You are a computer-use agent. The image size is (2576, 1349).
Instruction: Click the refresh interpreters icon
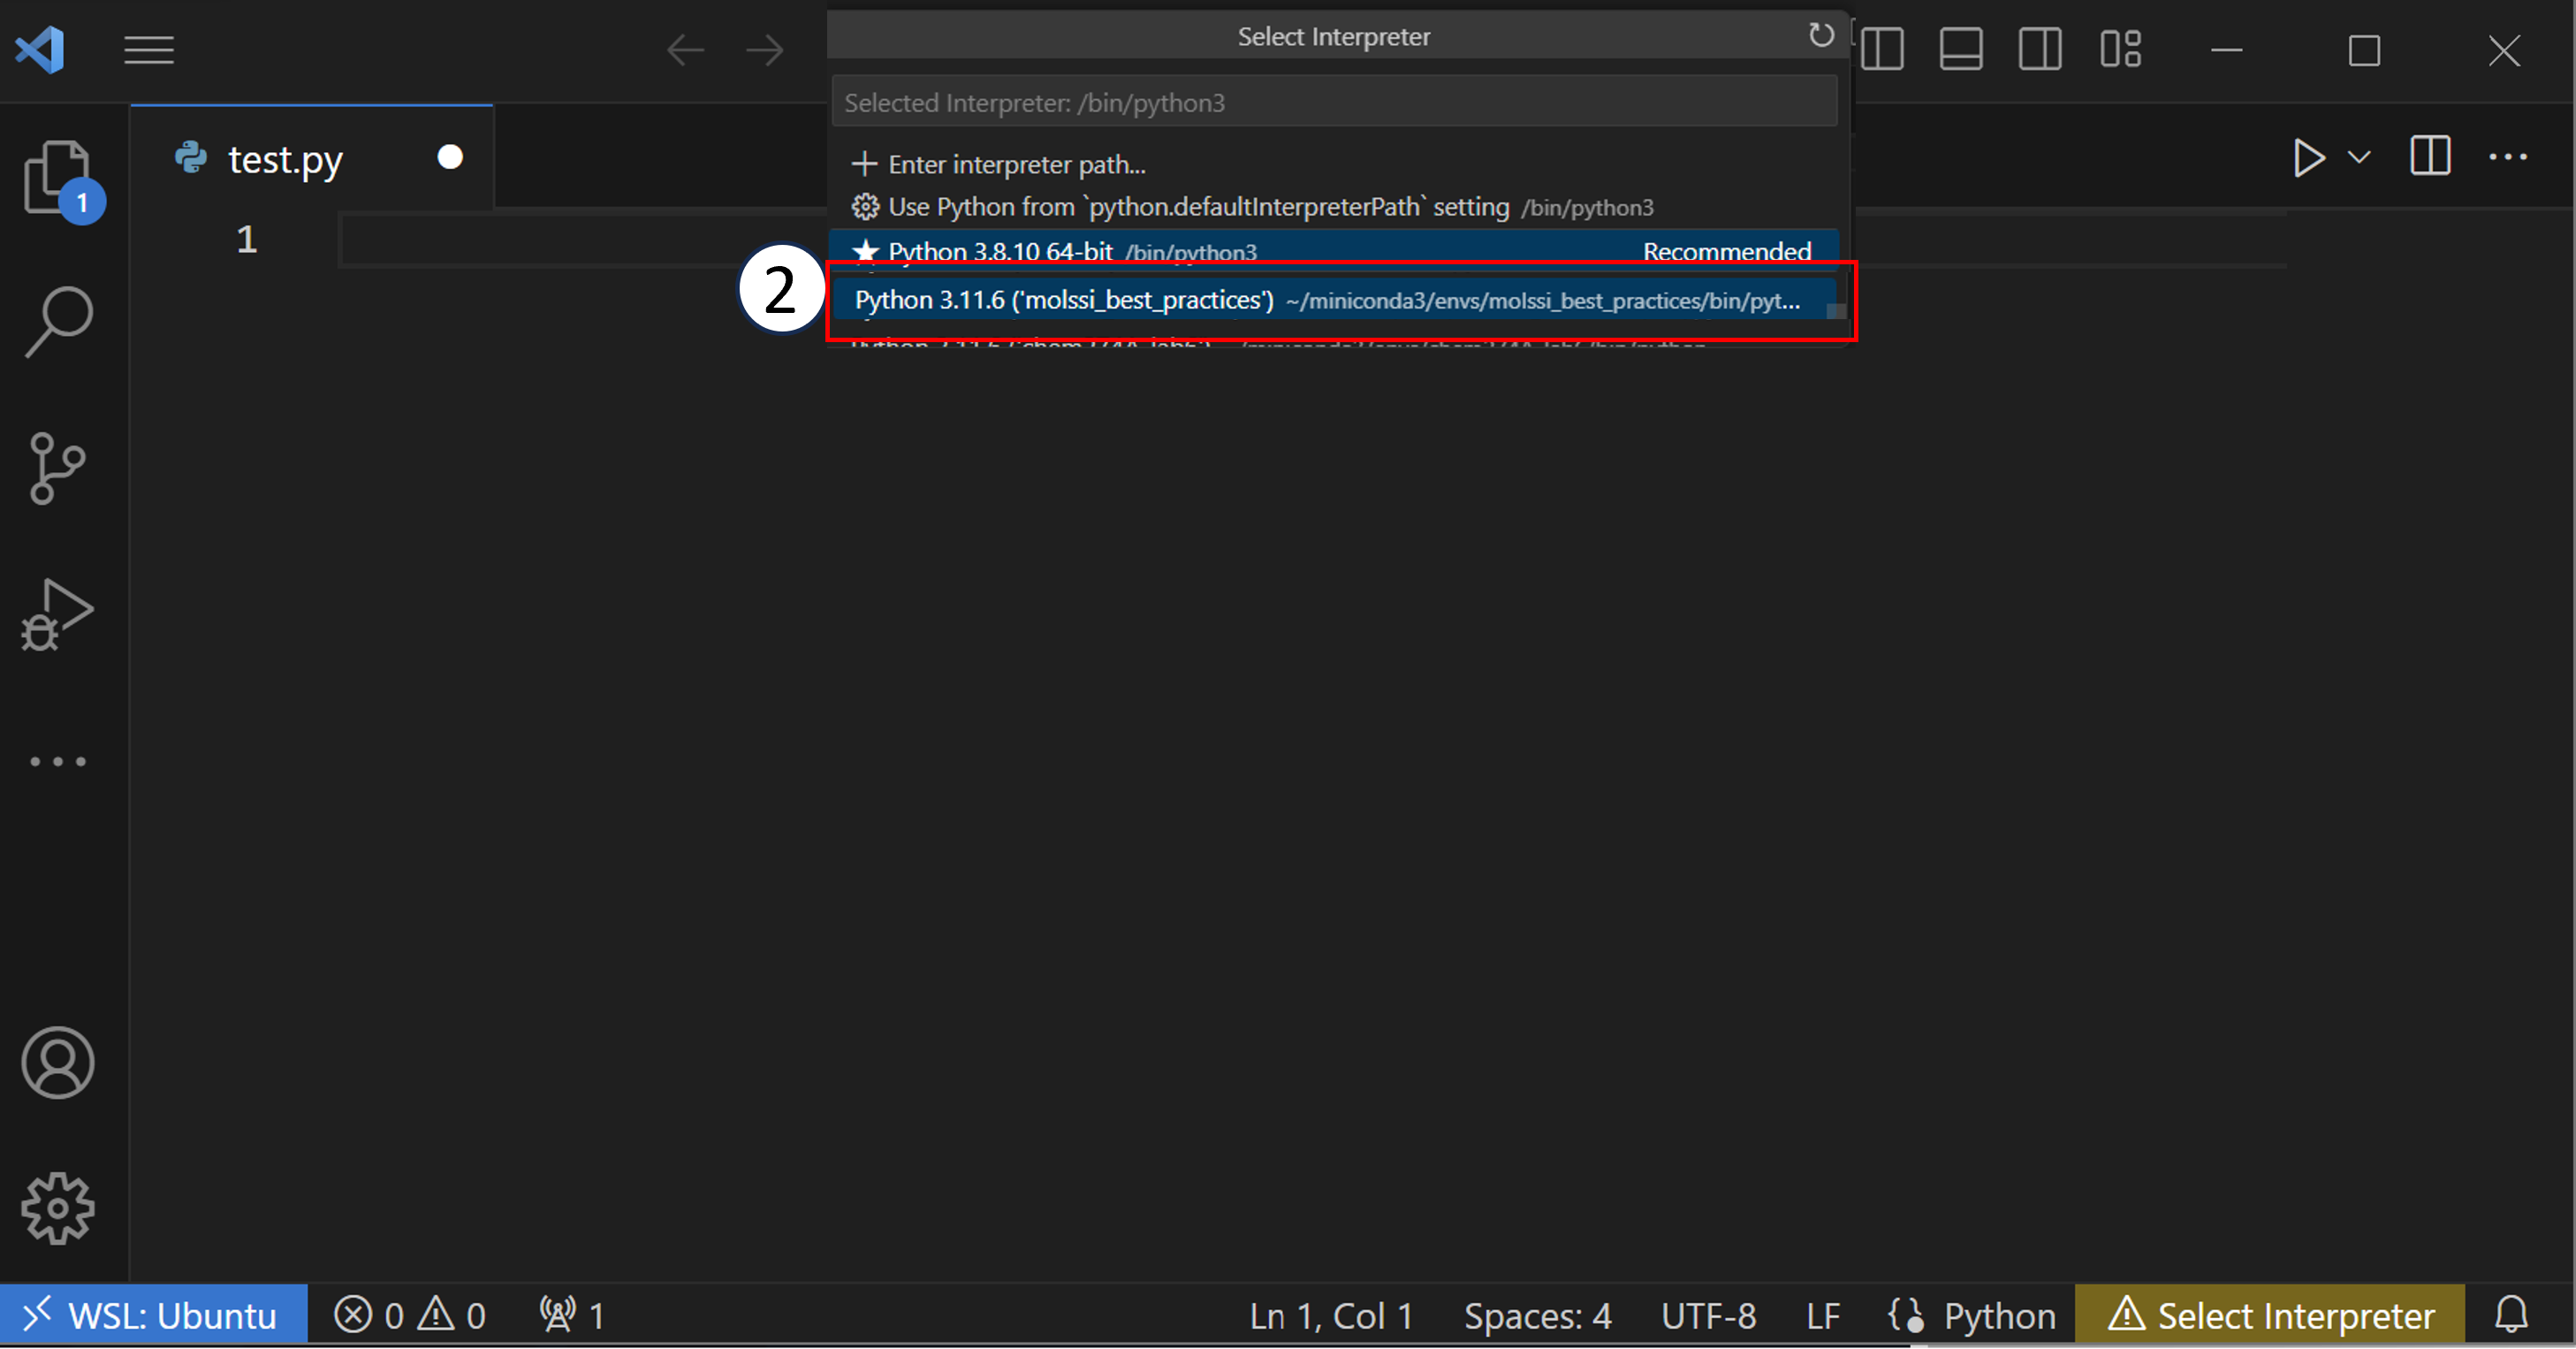click(1820, 35)
